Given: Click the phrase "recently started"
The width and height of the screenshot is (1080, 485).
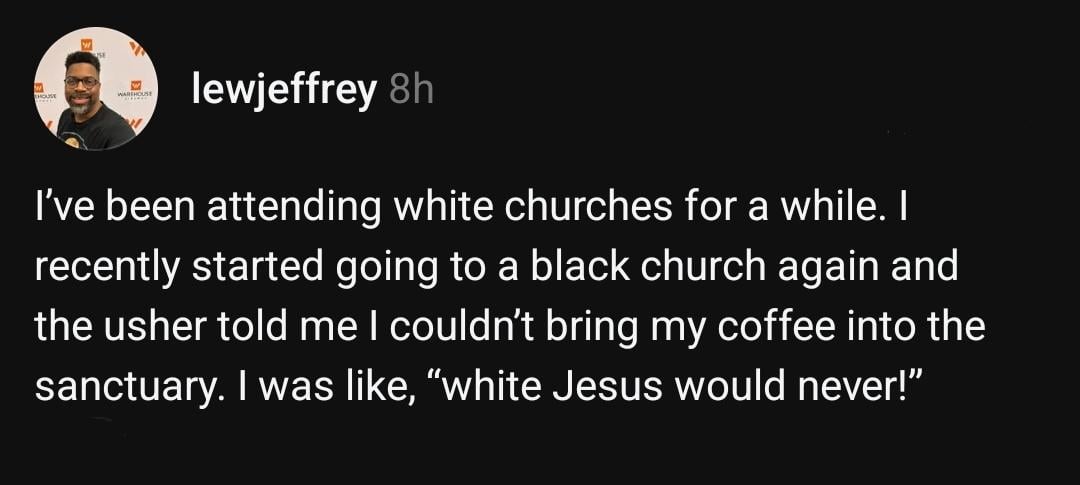Looking at the screenshot, I should coord(179,269).
